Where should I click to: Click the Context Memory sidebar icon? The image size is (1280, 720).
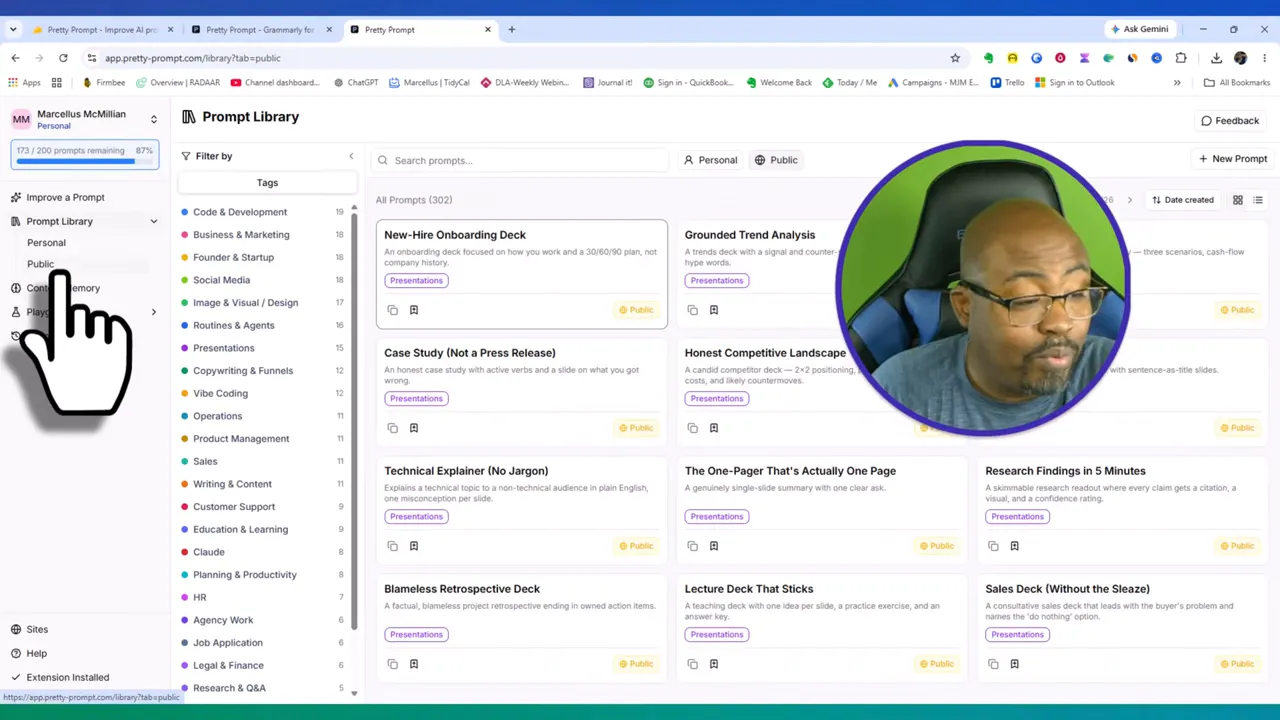pyautogui.click(x=16, y=288)
